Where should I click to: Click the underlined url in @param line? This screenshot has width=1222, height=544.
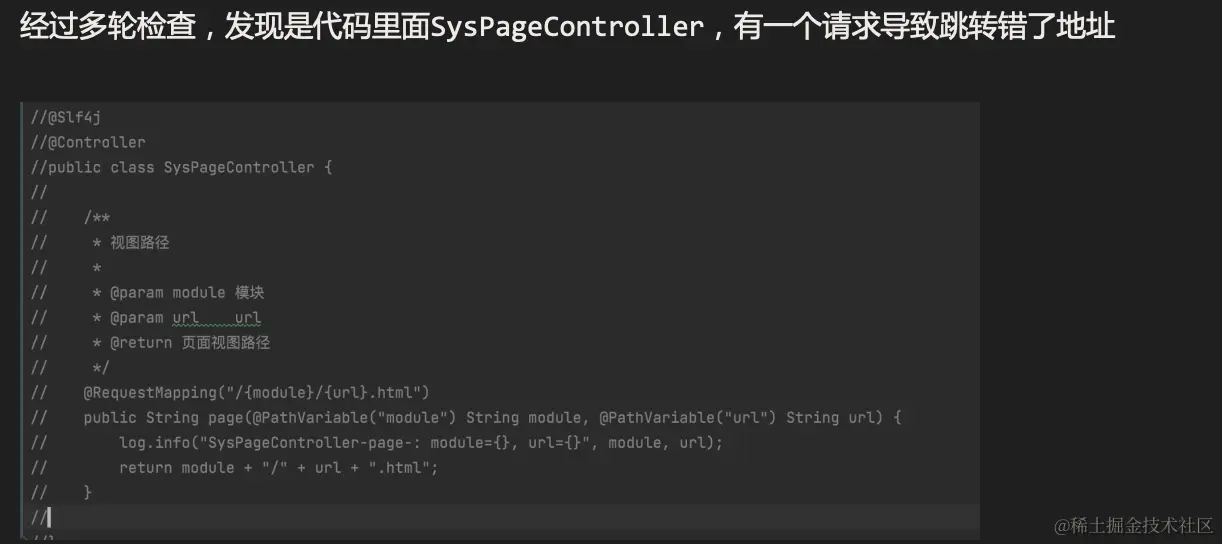click(x=185, y=317)
